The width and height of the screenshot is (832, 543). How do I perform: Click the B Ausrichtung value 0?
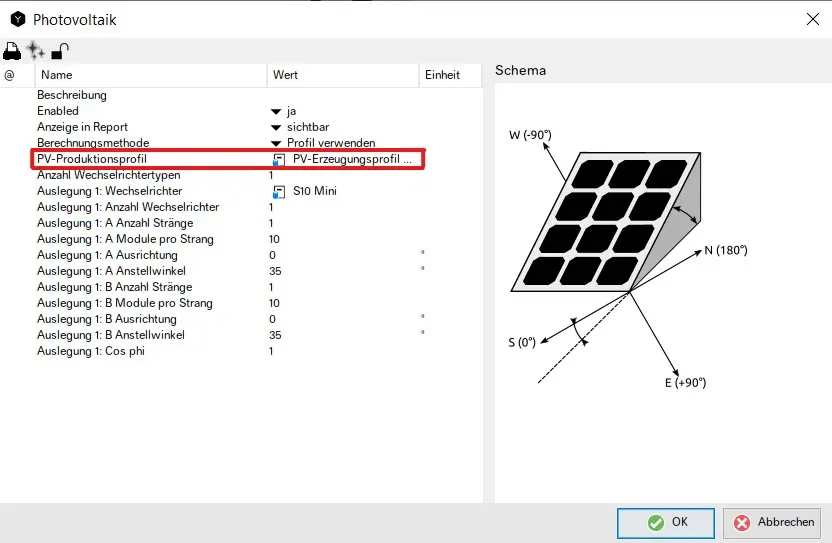272,319
